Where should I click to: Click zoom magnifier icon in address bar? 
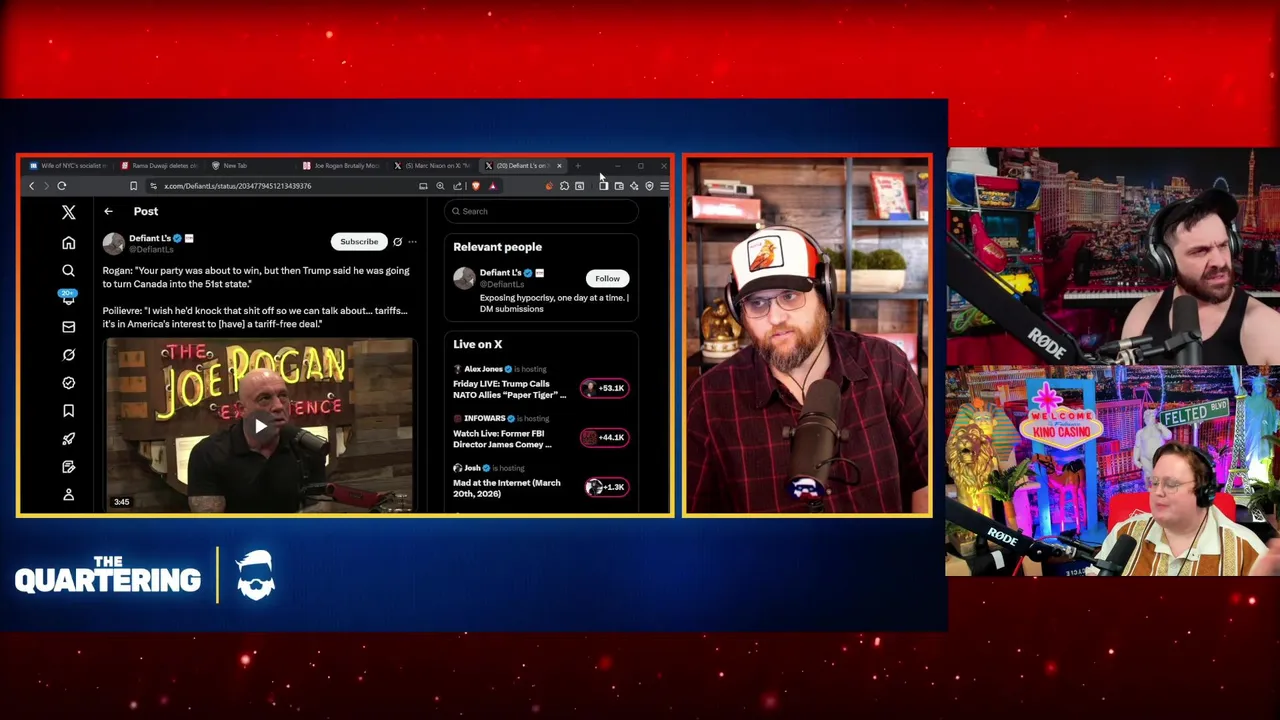coord(440,186)
